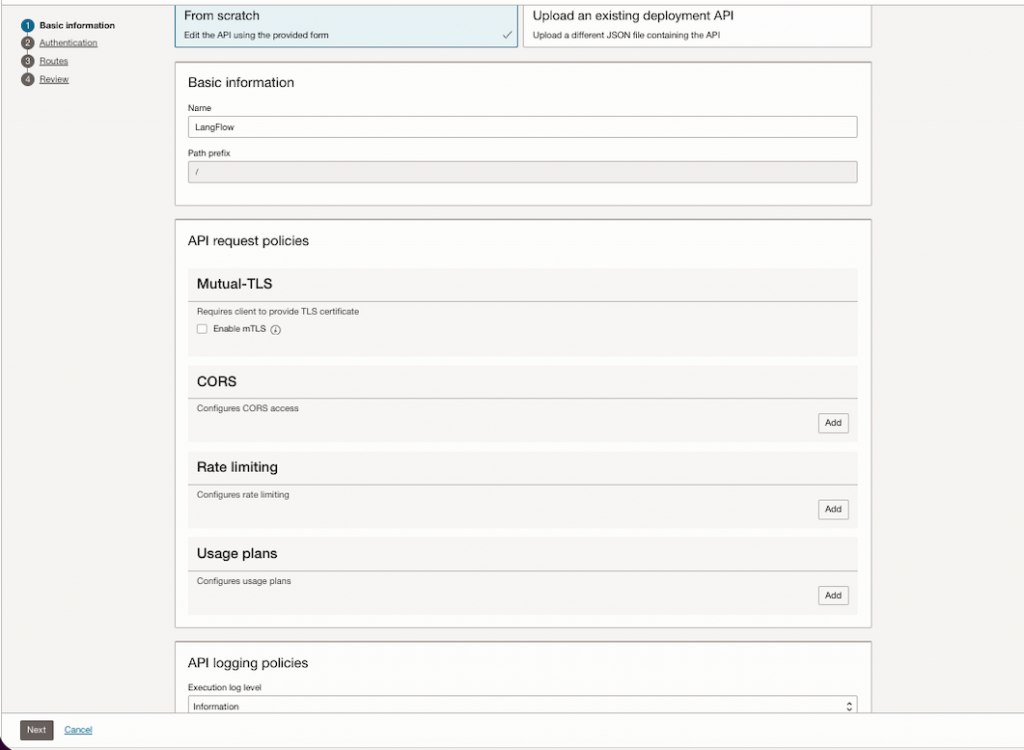The height and width of the screenshot is (750, 1024).
Task: Enable the mTLS checkbox
Action: pos(202,329)
